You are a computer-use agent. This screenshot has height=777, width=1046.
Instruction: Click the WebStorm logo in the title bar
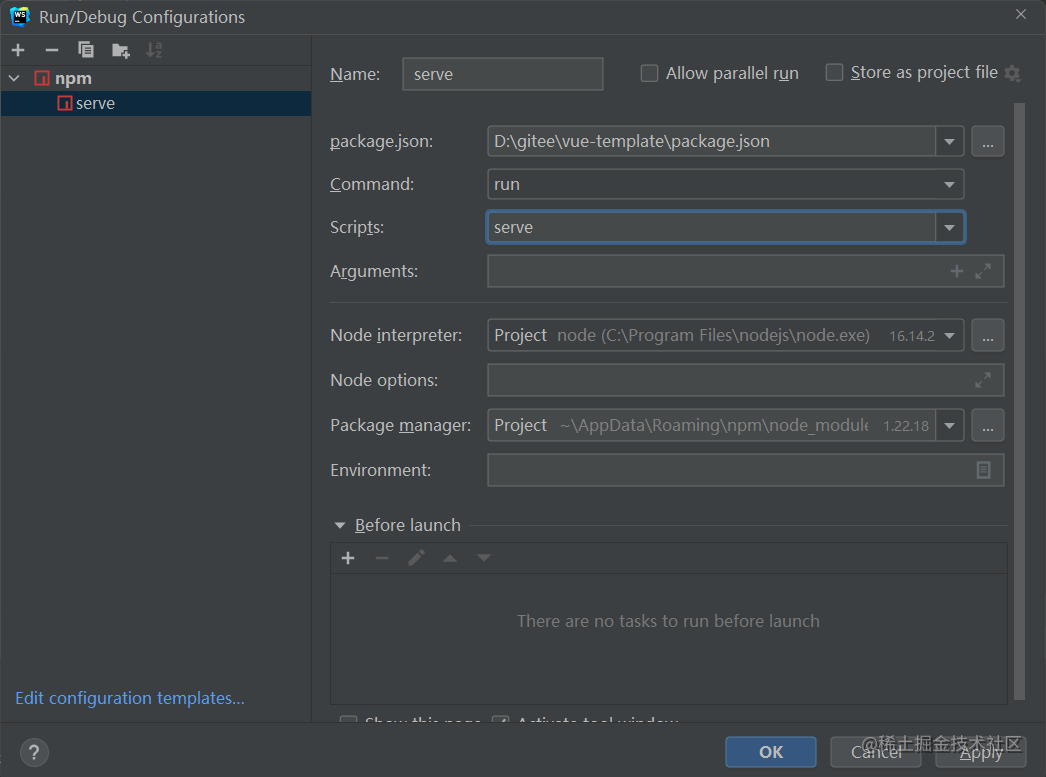[x=20, y=17]
